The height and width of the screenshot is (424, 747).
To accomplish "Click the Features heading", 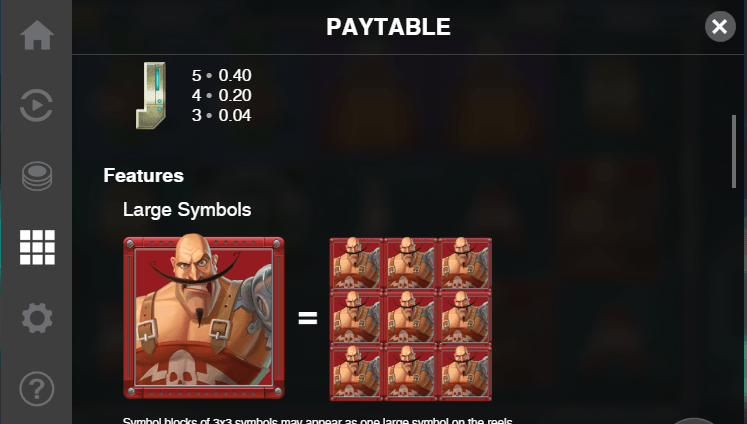I will [x=143, y=175].
